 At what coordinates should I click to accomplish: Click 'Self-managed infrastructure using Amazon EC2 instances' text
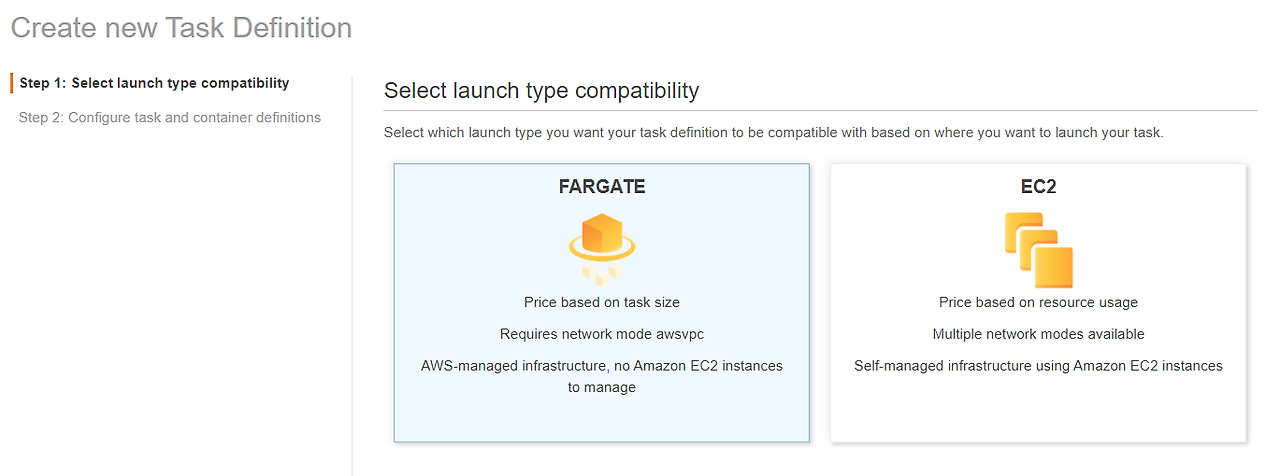click(x=1038, y=366)
